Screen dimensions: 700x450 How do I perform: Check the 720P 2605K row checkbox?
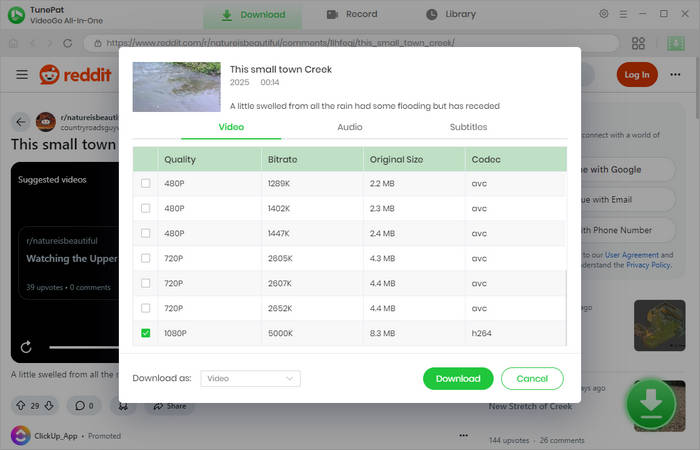click(146, 258)
